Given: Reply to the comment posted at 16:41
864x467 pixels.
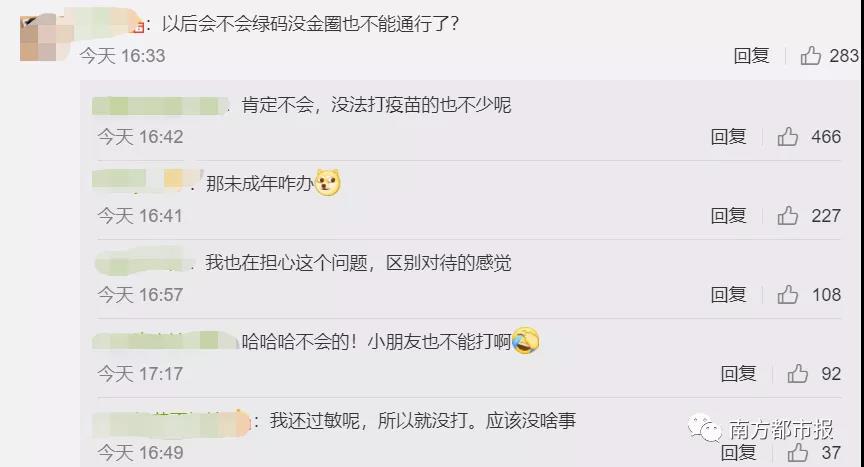Looking at the screenshot, I should pyautogui.click(x=728, y=215).
